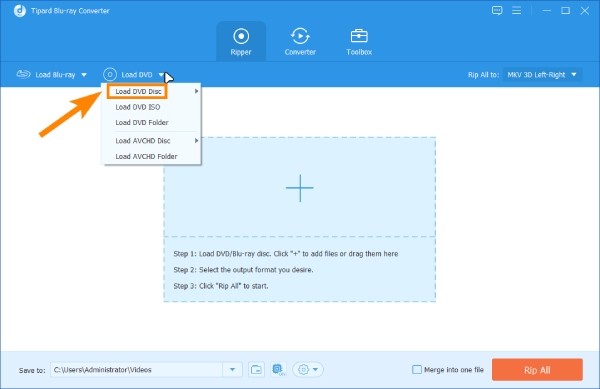Choose Load AVCHD Folder from menu
Screen dimensions: 600x389
(151, 156)
